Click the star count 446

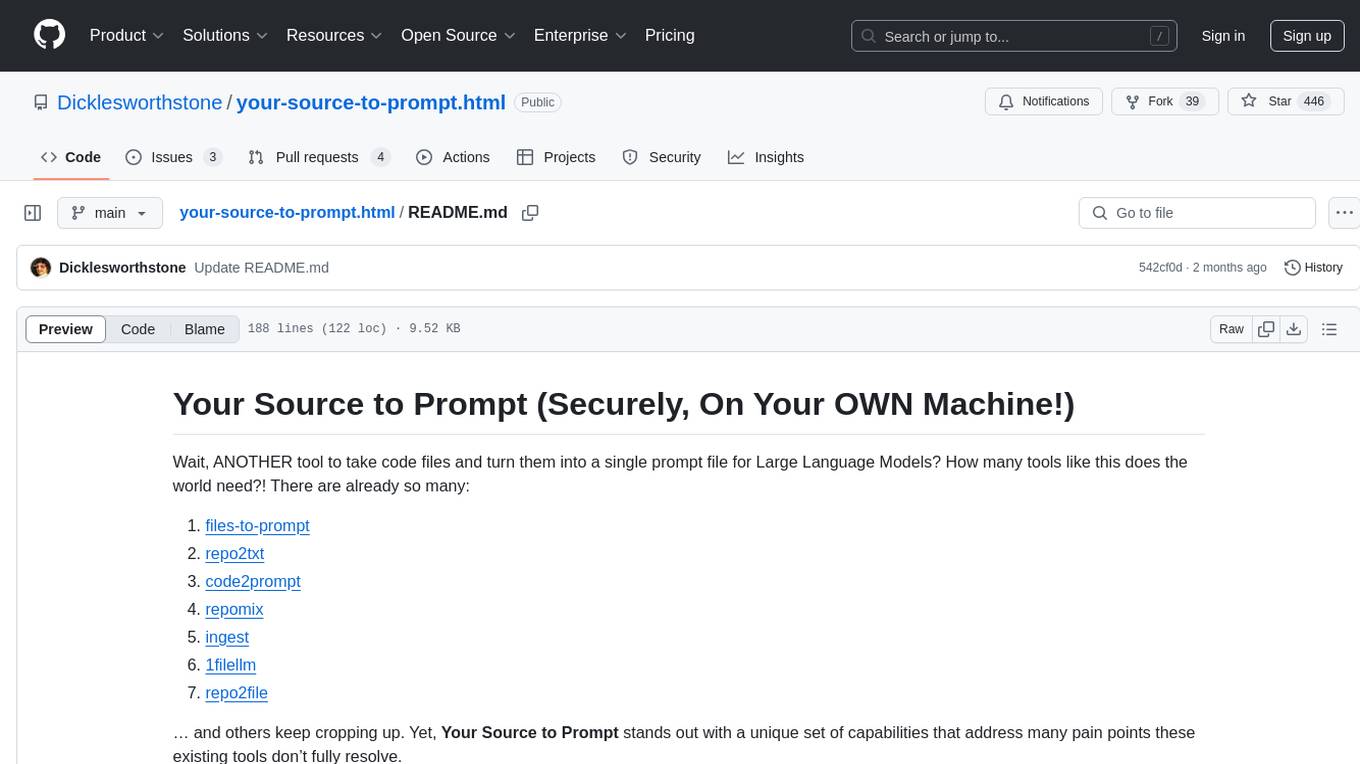1314,102
